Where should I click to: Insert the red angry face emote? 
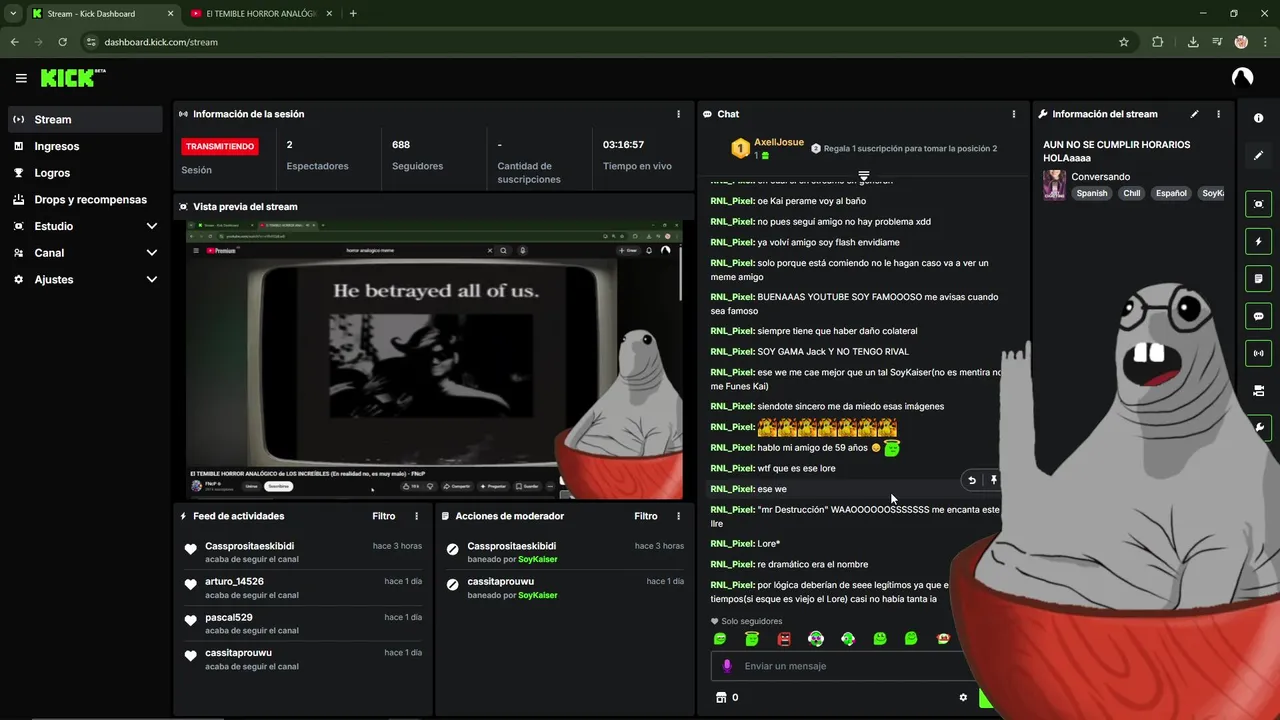coord(784,638)
